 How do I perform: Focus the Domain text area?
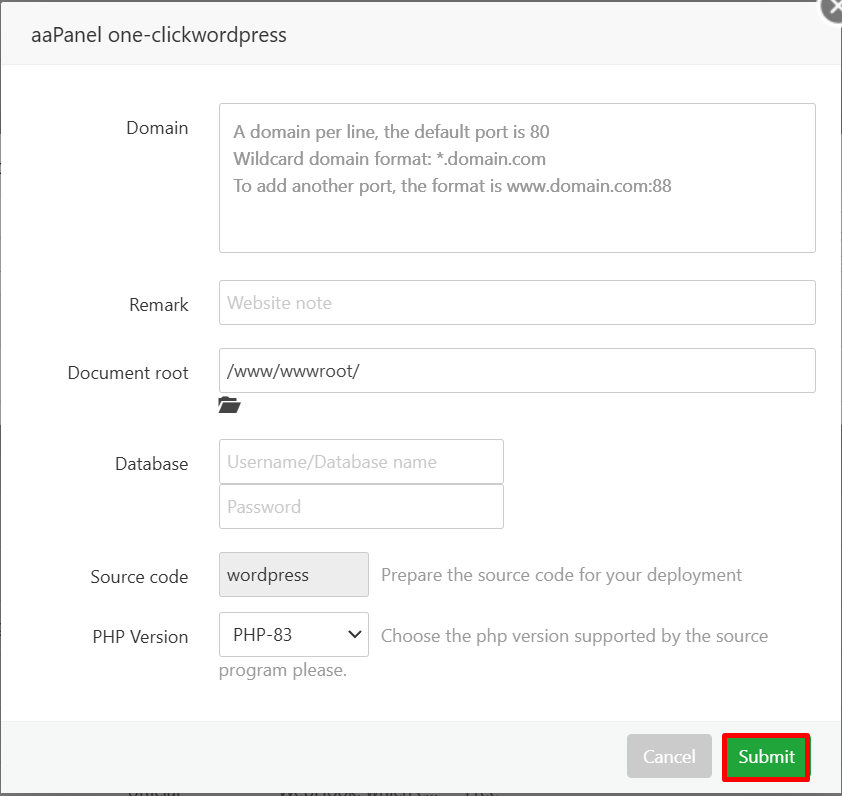pos(517,178)
